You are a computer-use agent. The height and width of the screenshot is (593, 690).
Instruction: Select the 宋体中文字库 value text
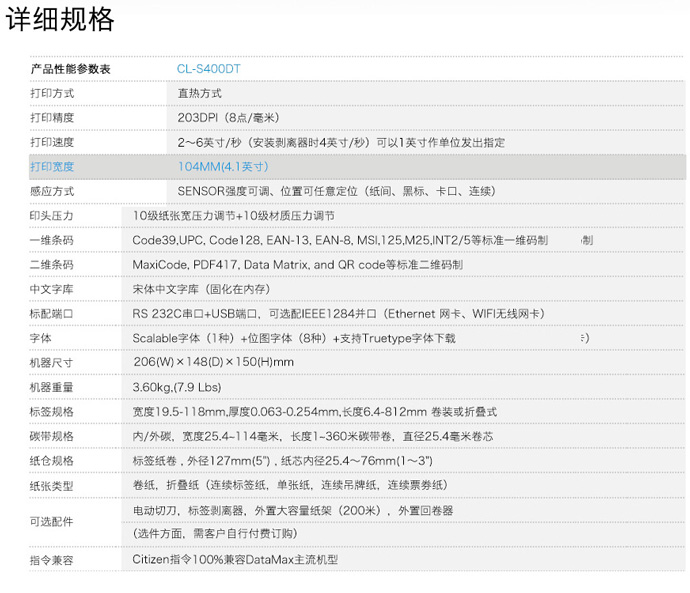tap(201, 289)
